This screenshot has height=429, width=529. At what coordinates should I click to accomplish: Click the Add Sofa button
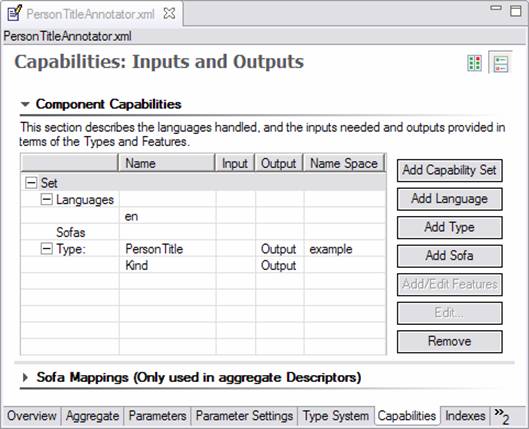click(450, 256)
